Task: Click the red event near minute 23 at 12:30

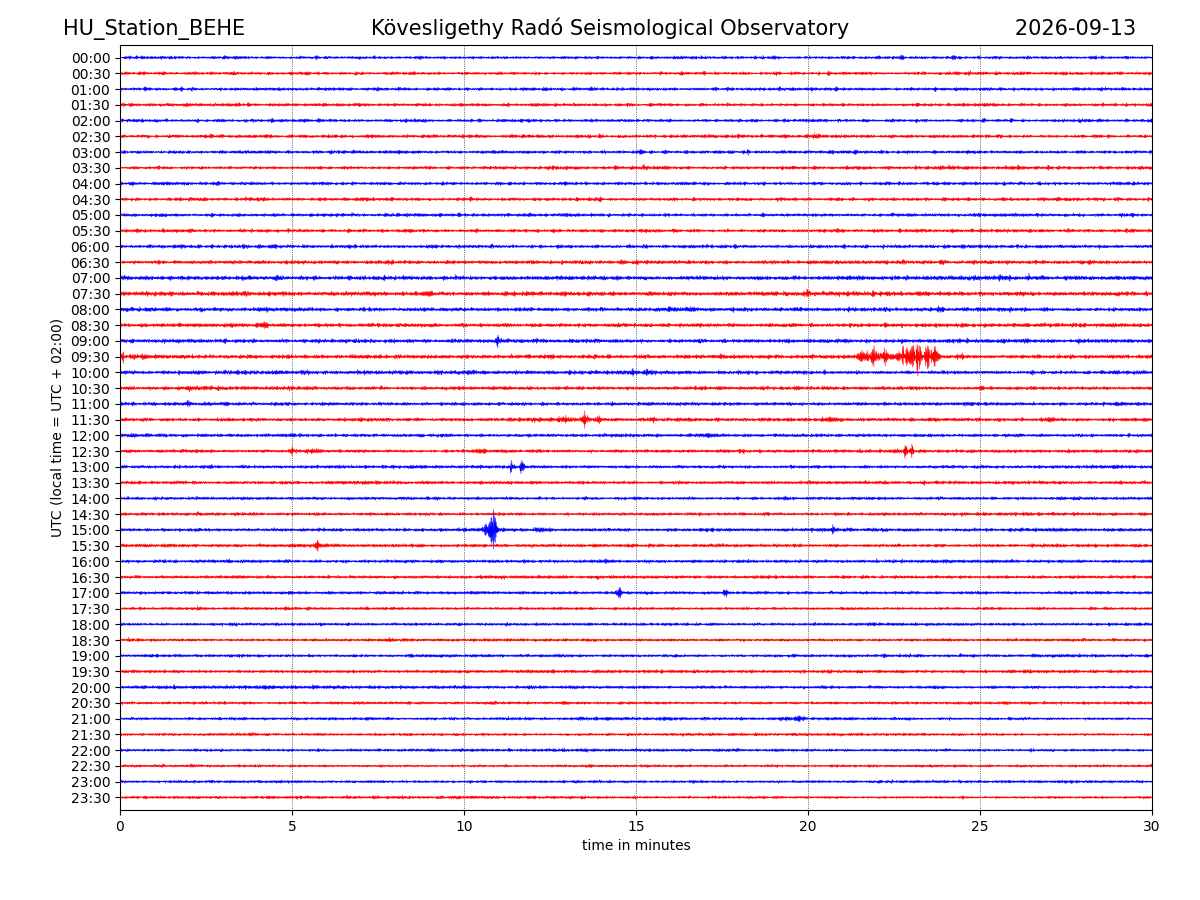Action: pyautogui.click(x=908, y=451)
